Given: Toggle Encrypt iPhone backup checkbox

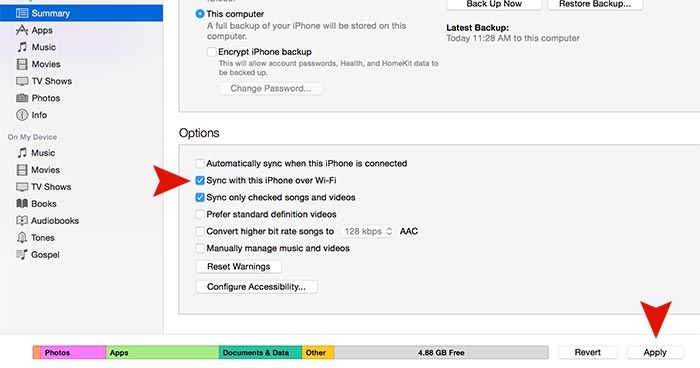Looking at the screenshot, I should 212,52.
